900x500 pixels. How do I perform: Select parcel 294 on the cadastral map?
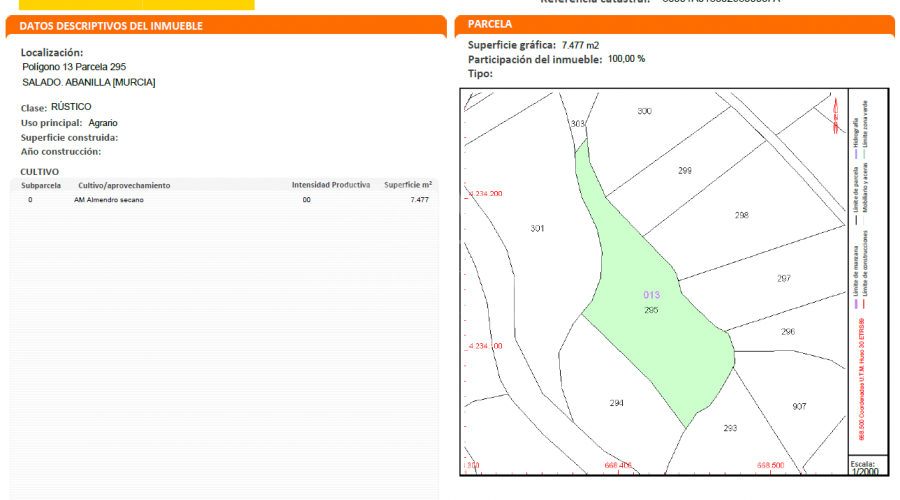click(617, 403)
